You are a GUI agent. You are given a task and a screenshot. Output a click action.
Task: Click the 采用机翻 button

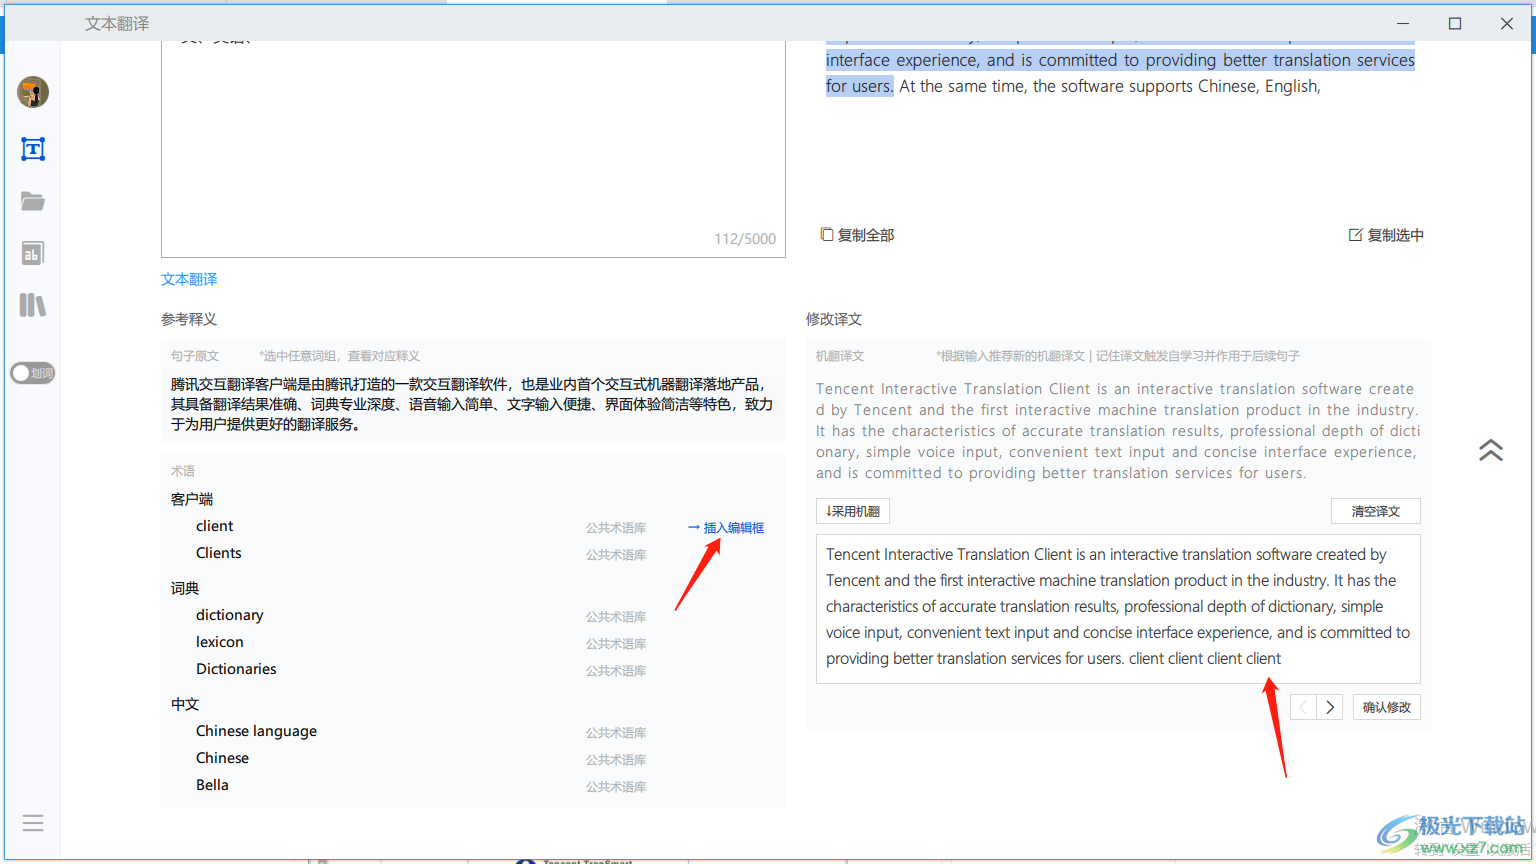pyautogui.click(x=853, y=511)
